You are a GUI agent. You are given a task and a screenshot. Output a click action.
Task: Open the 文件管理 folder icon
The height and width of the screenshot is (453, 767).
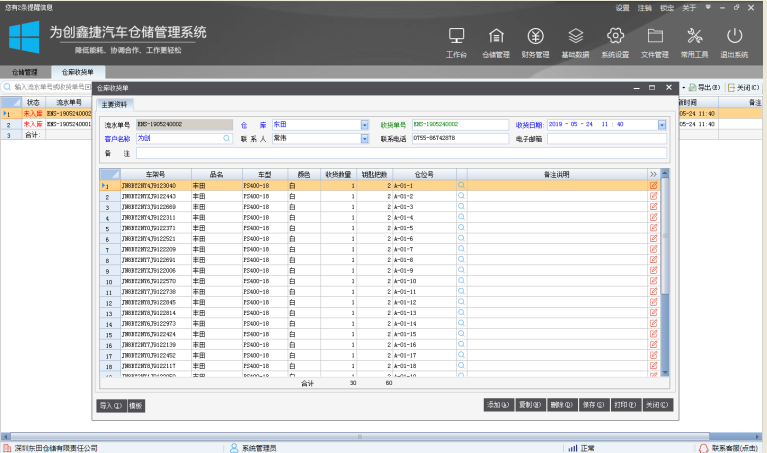655,36
